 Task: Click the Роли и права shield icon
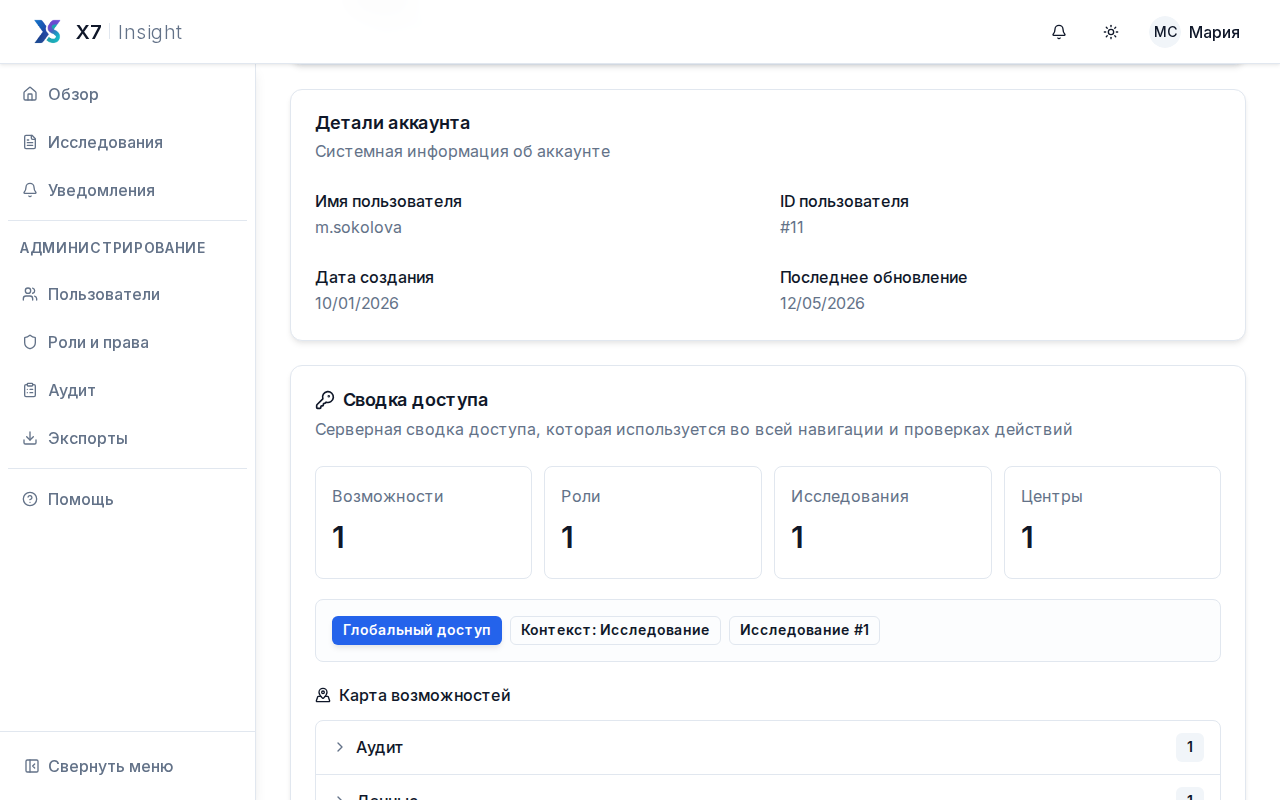(30, 342)
